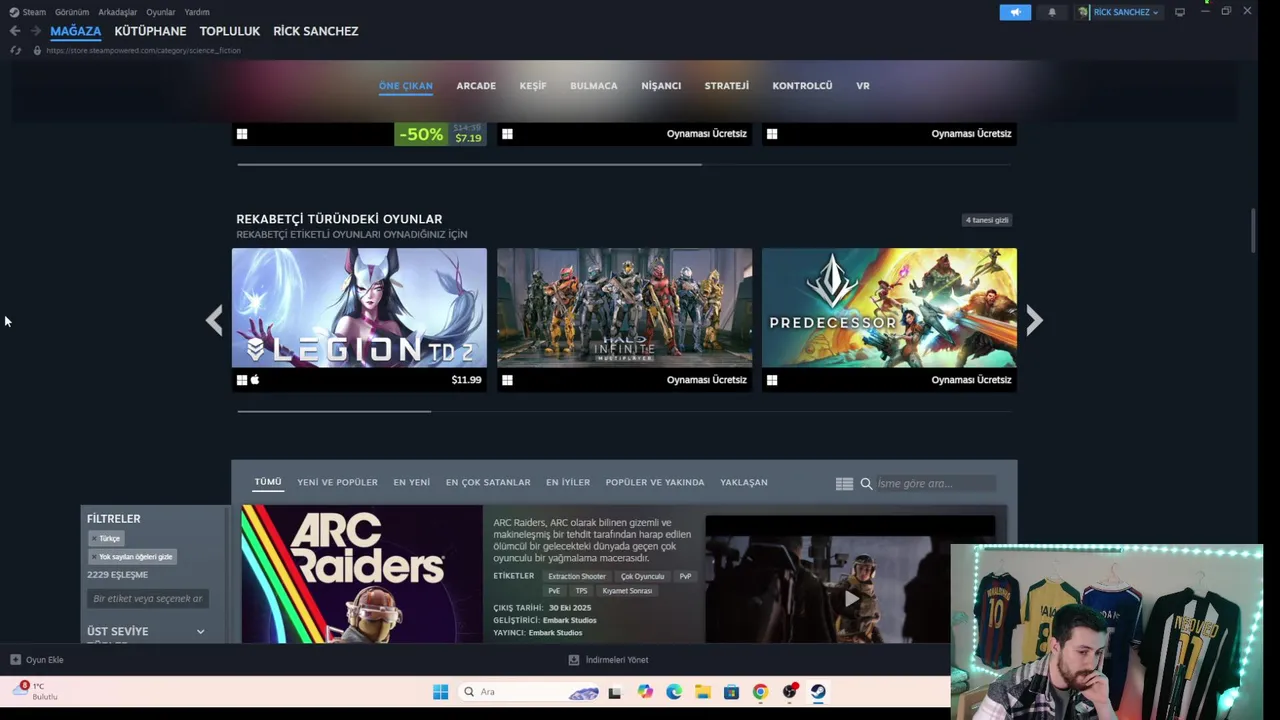Screen dimensions: 1280x720
Task: Open the Arkadaşlar menu
Action: [x=118, y=12]
